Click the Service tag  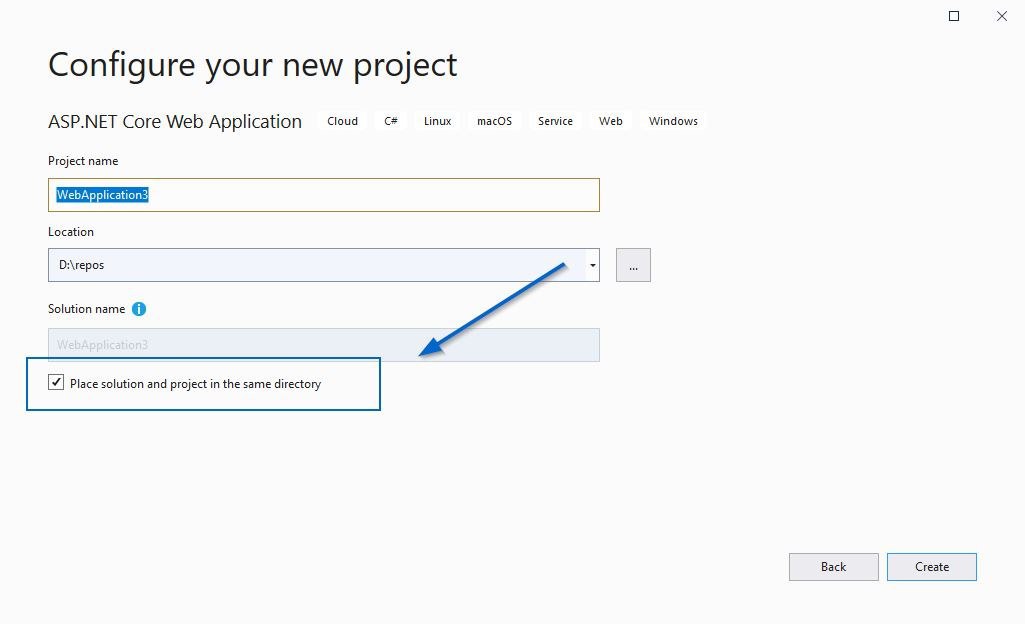[555, 122]
